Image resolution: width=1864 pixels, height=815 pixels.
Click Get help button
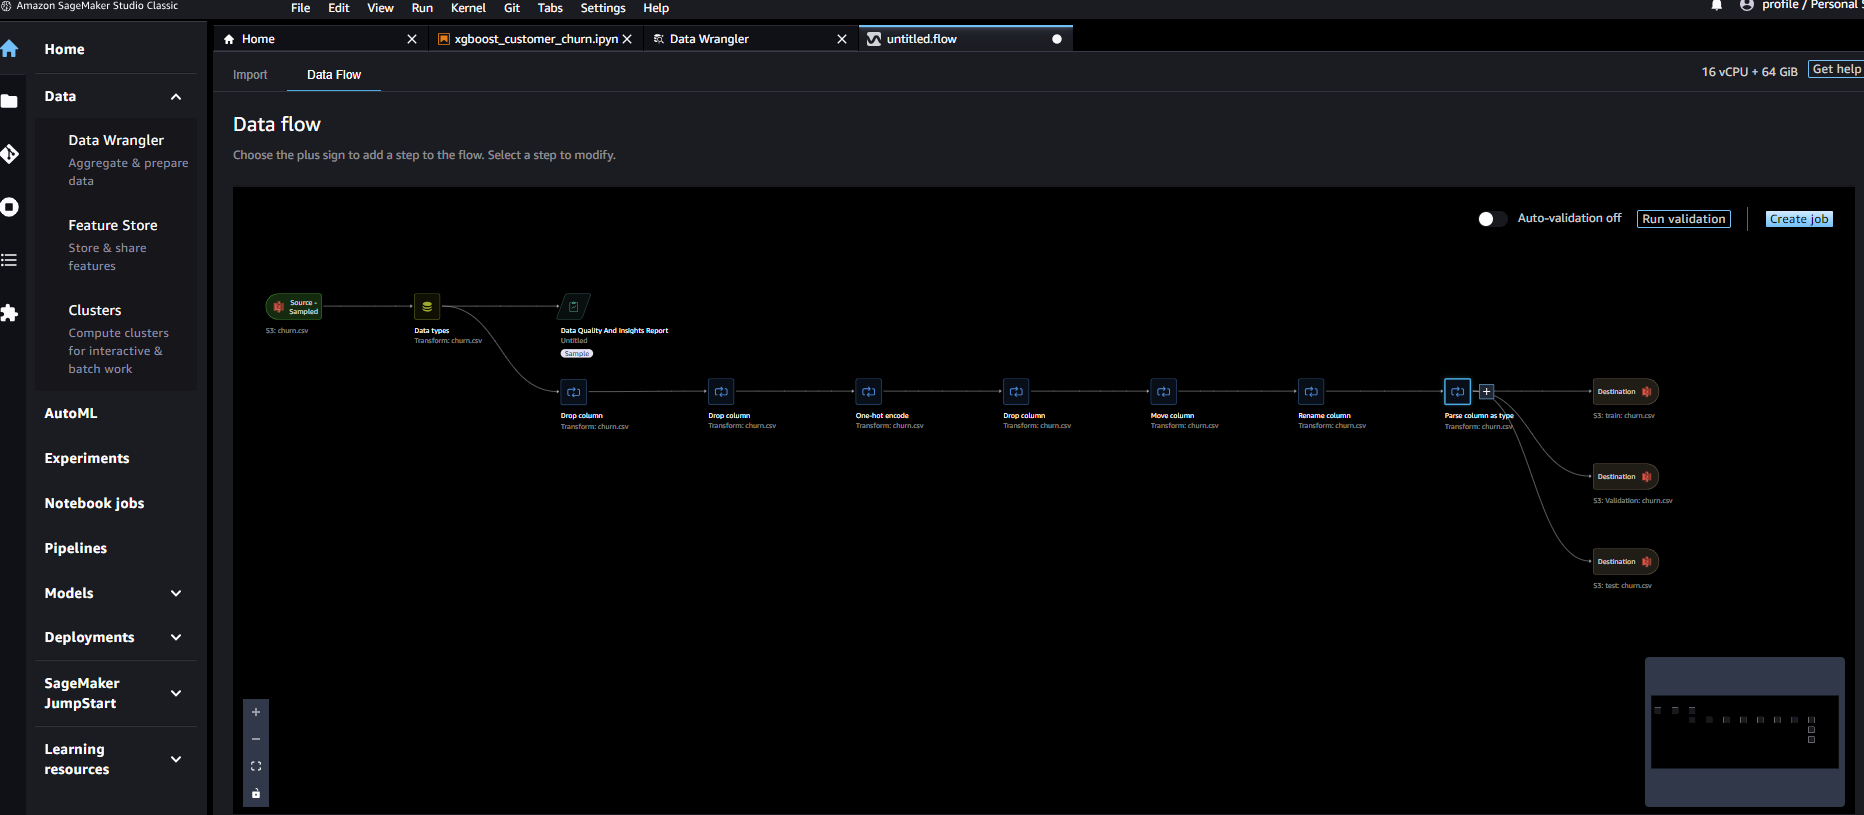coord(1836,69)
